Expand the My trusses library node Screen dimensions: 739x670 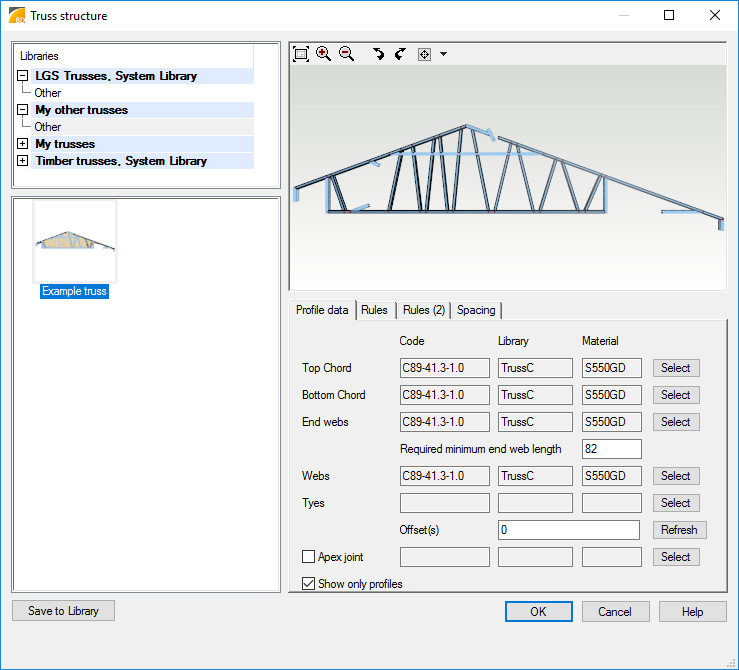(22, 144)
